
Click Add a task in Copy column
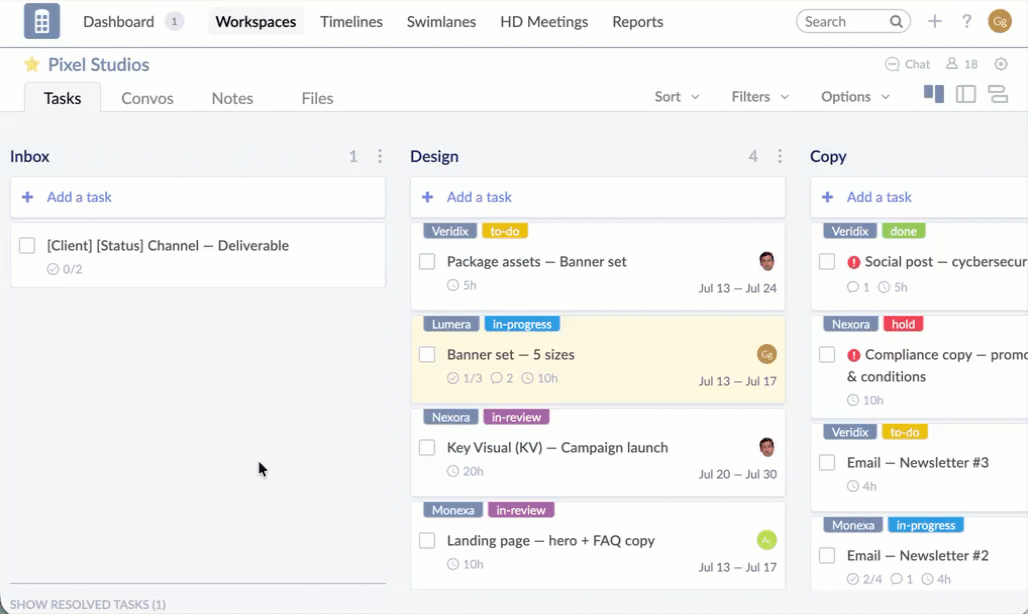tap(919, 197)
